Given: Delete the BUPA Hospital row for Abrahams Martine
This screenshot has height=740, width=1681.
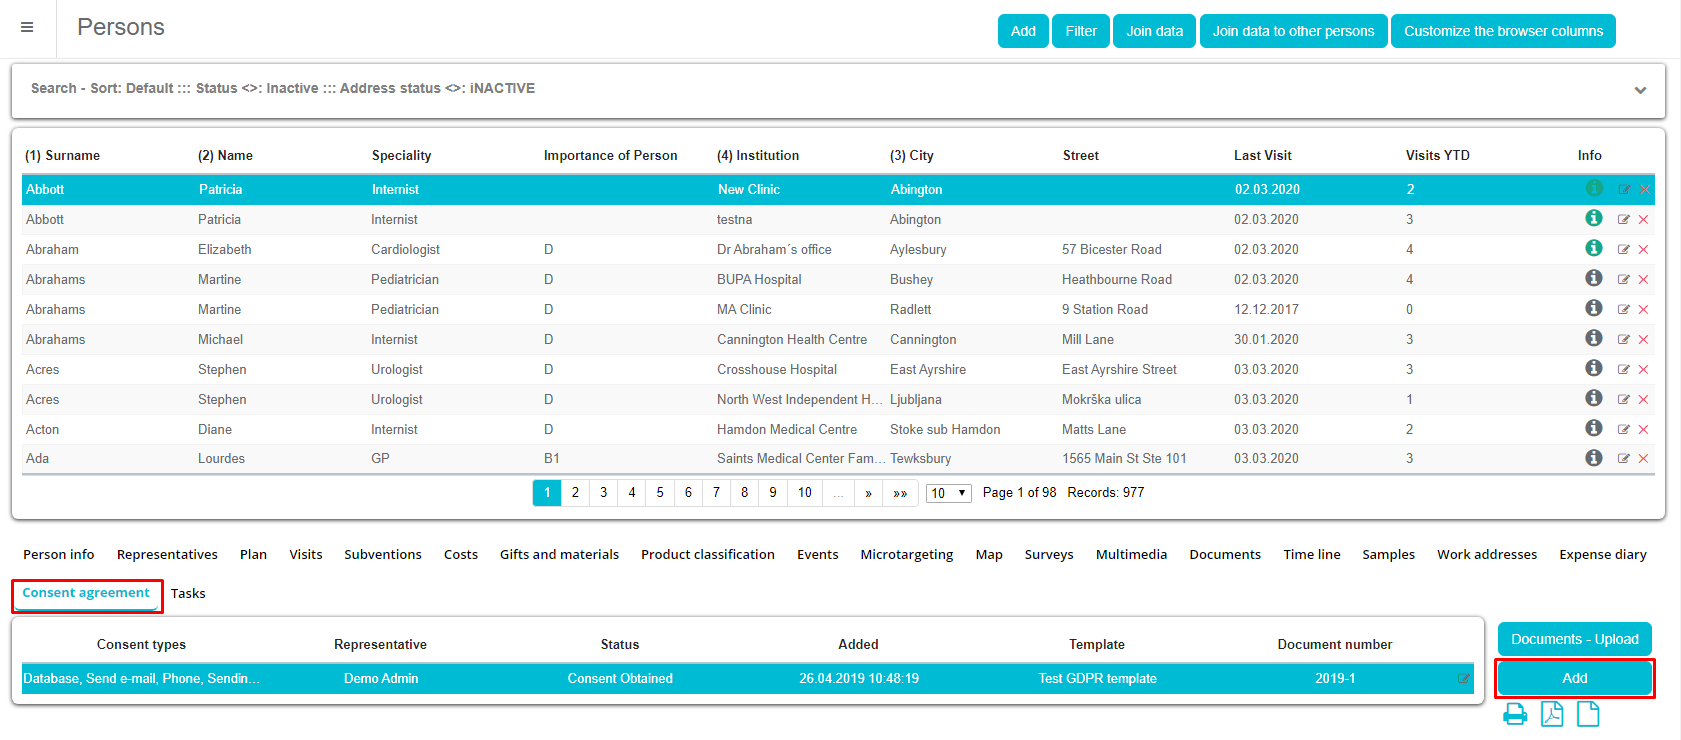Looking at the screenshot, I should click(1643, 280).
